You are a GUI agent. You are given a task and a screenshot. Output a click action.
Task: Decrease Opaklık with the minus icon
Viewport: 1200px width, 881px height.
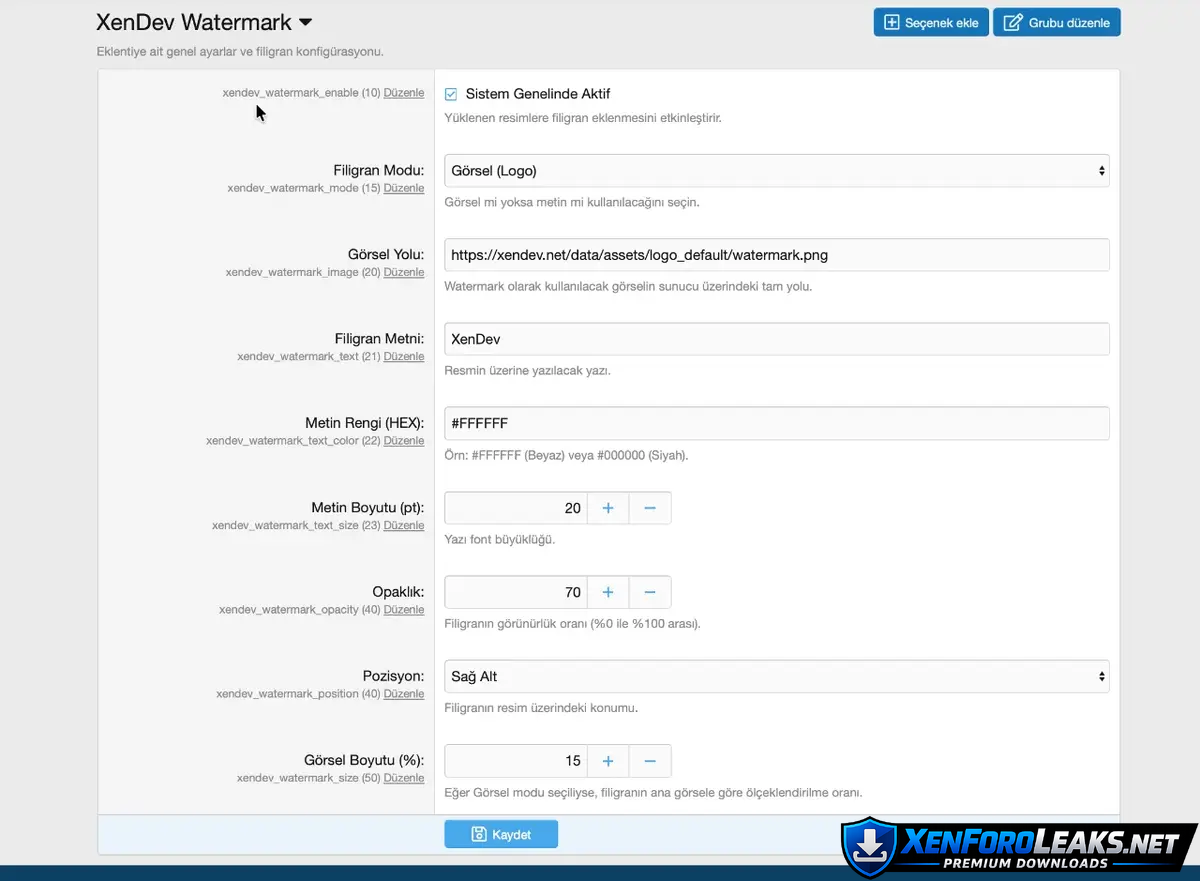650,592
